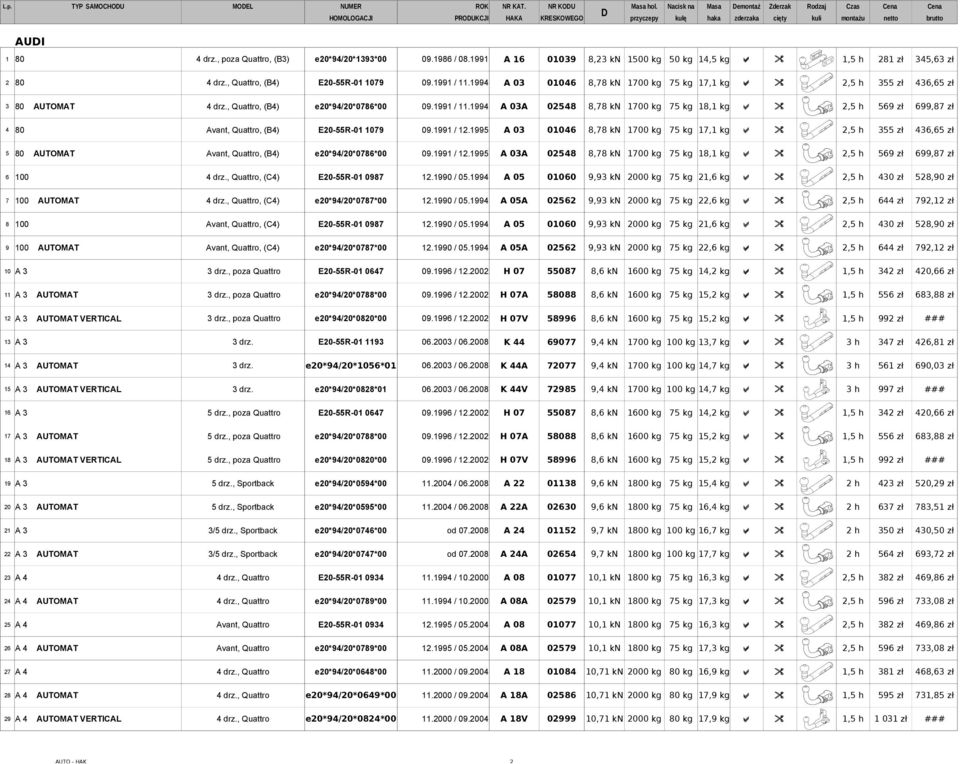
Task: Select homologation number E20-55R-01 1193
Action: pyautogui.click(x=351, y=342)
